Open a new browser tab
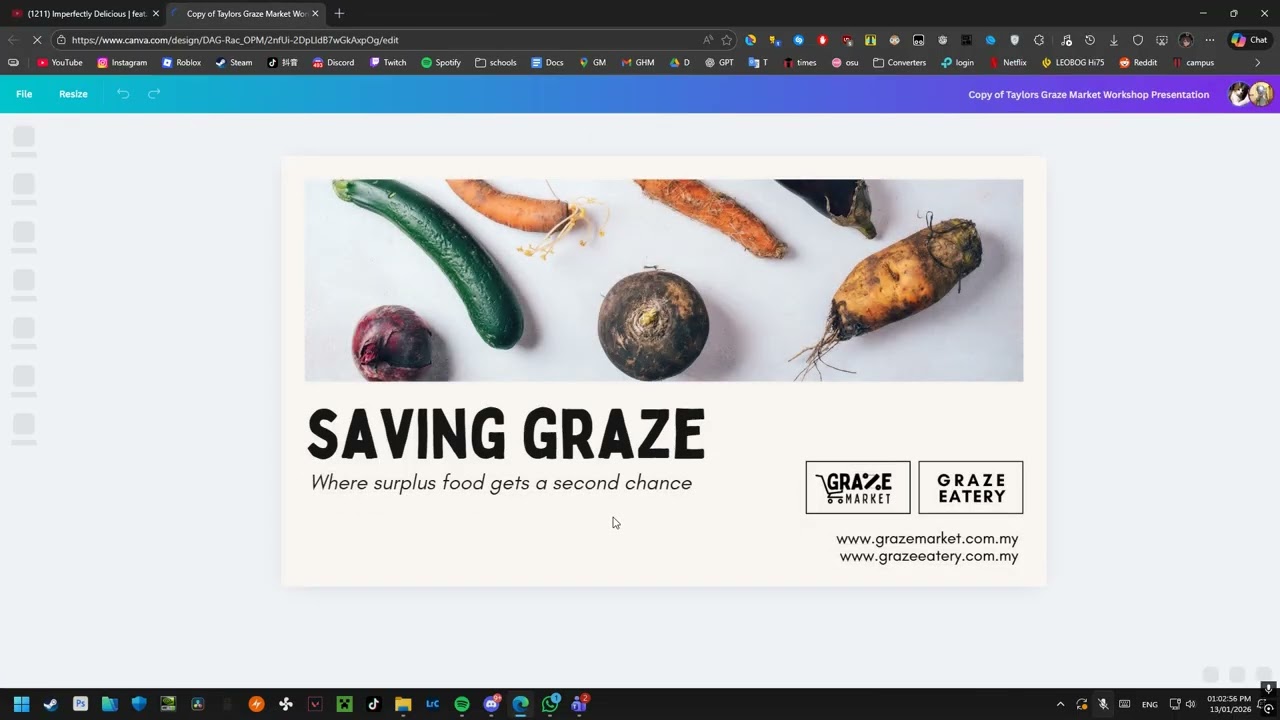 point(339,14)
